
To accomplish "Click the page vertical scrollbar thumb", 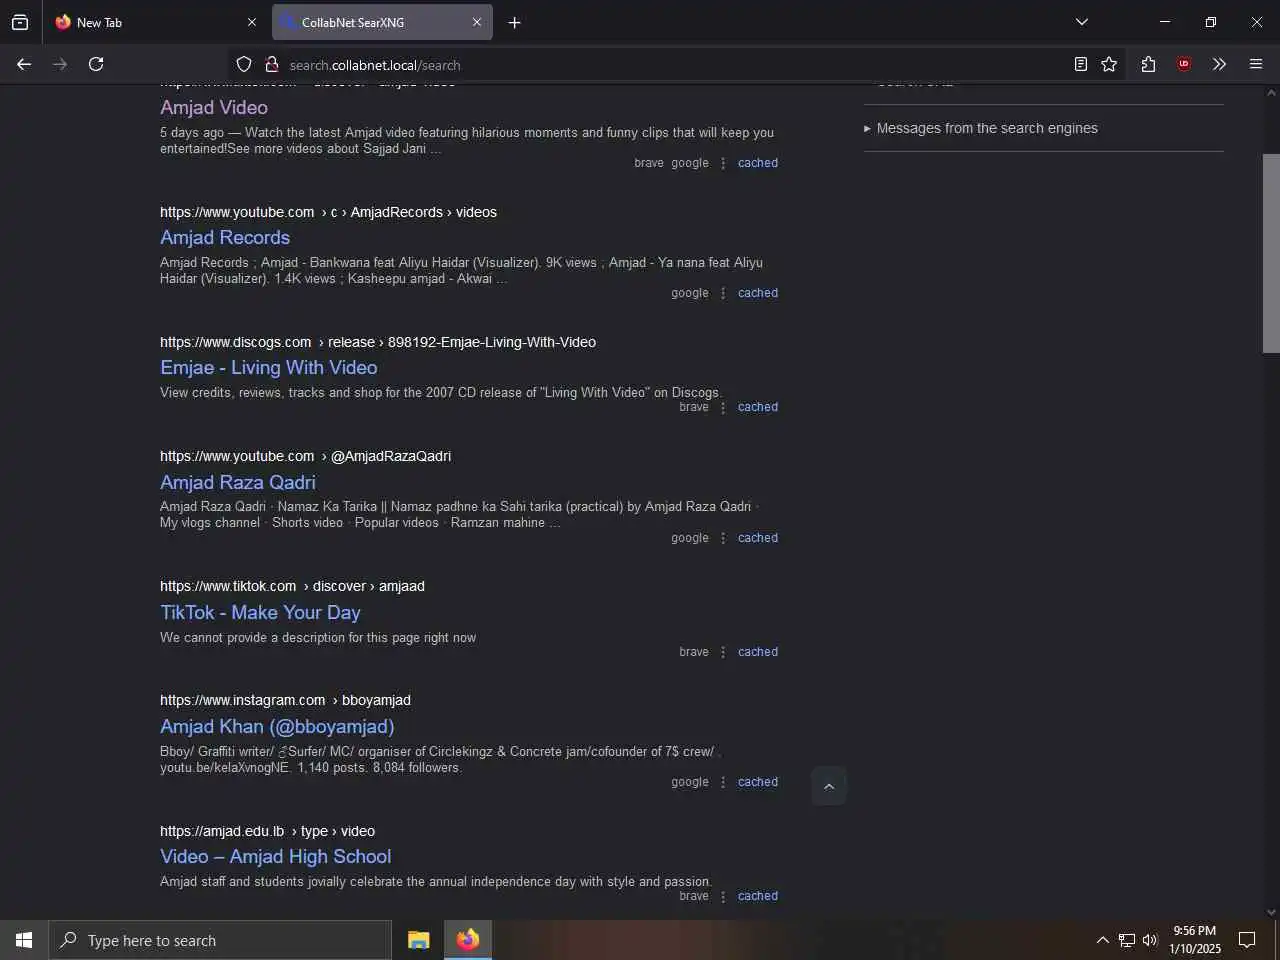I will point(1271,253).
